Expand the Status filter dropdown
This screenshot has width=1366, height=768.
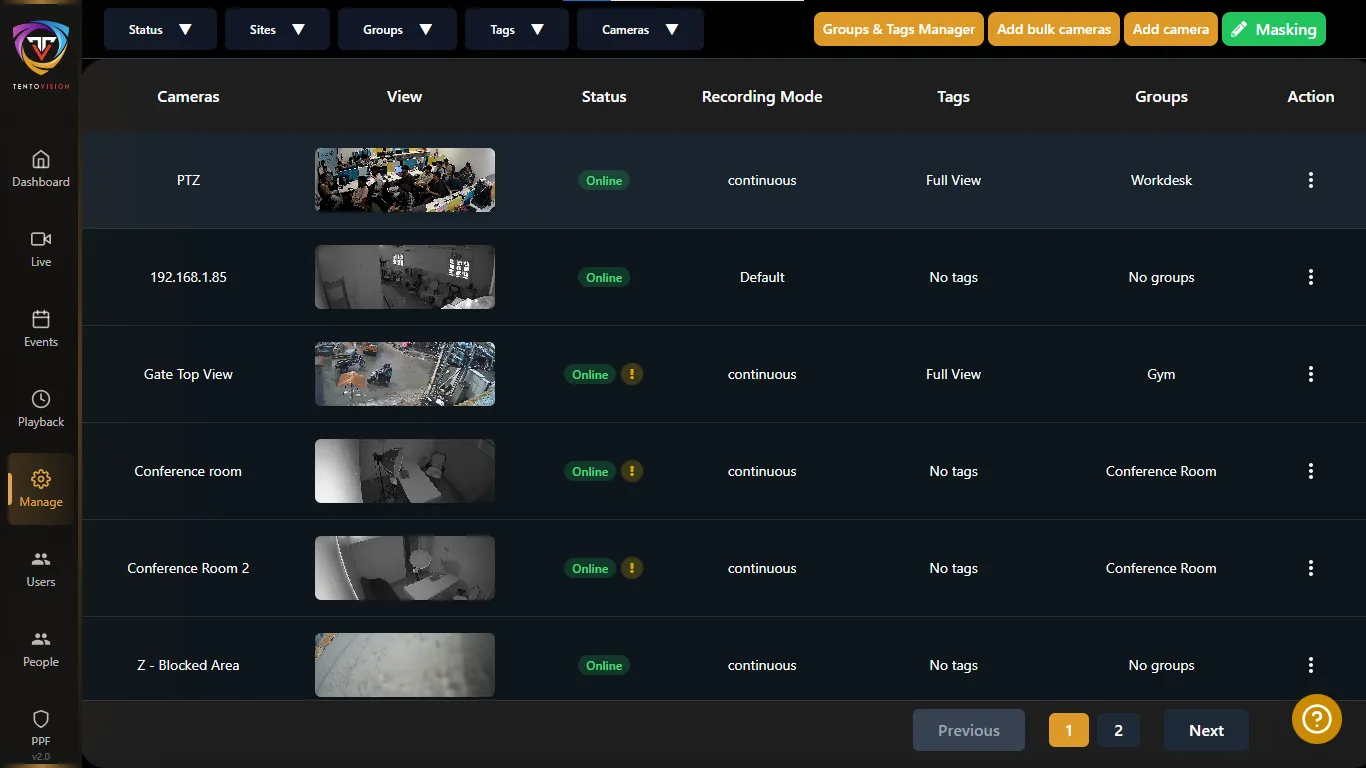(x=160, y=30)
